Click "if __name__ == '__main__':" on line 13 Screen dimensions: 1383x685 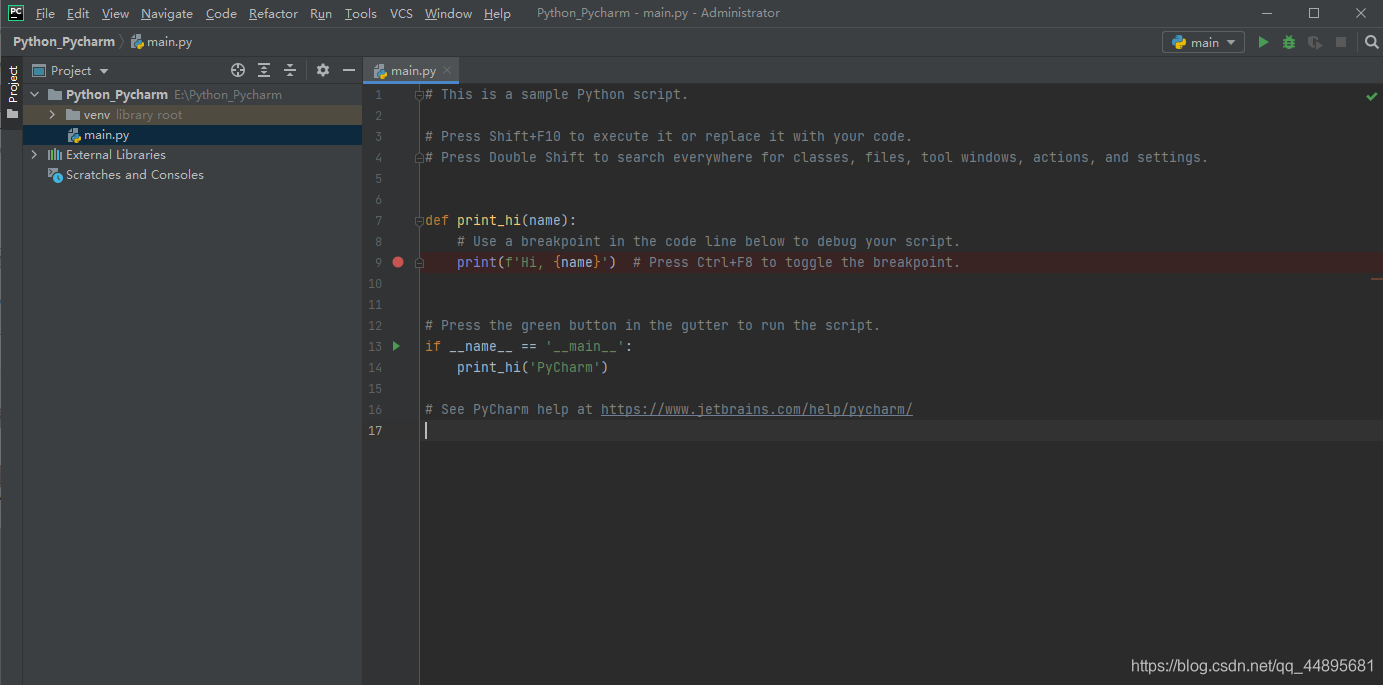(529, 346)
